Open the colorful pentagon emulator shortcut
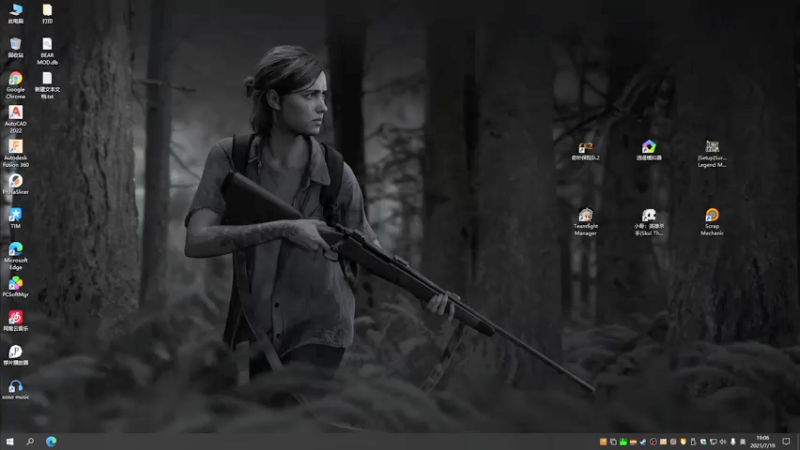 click(x=649, y=151)
